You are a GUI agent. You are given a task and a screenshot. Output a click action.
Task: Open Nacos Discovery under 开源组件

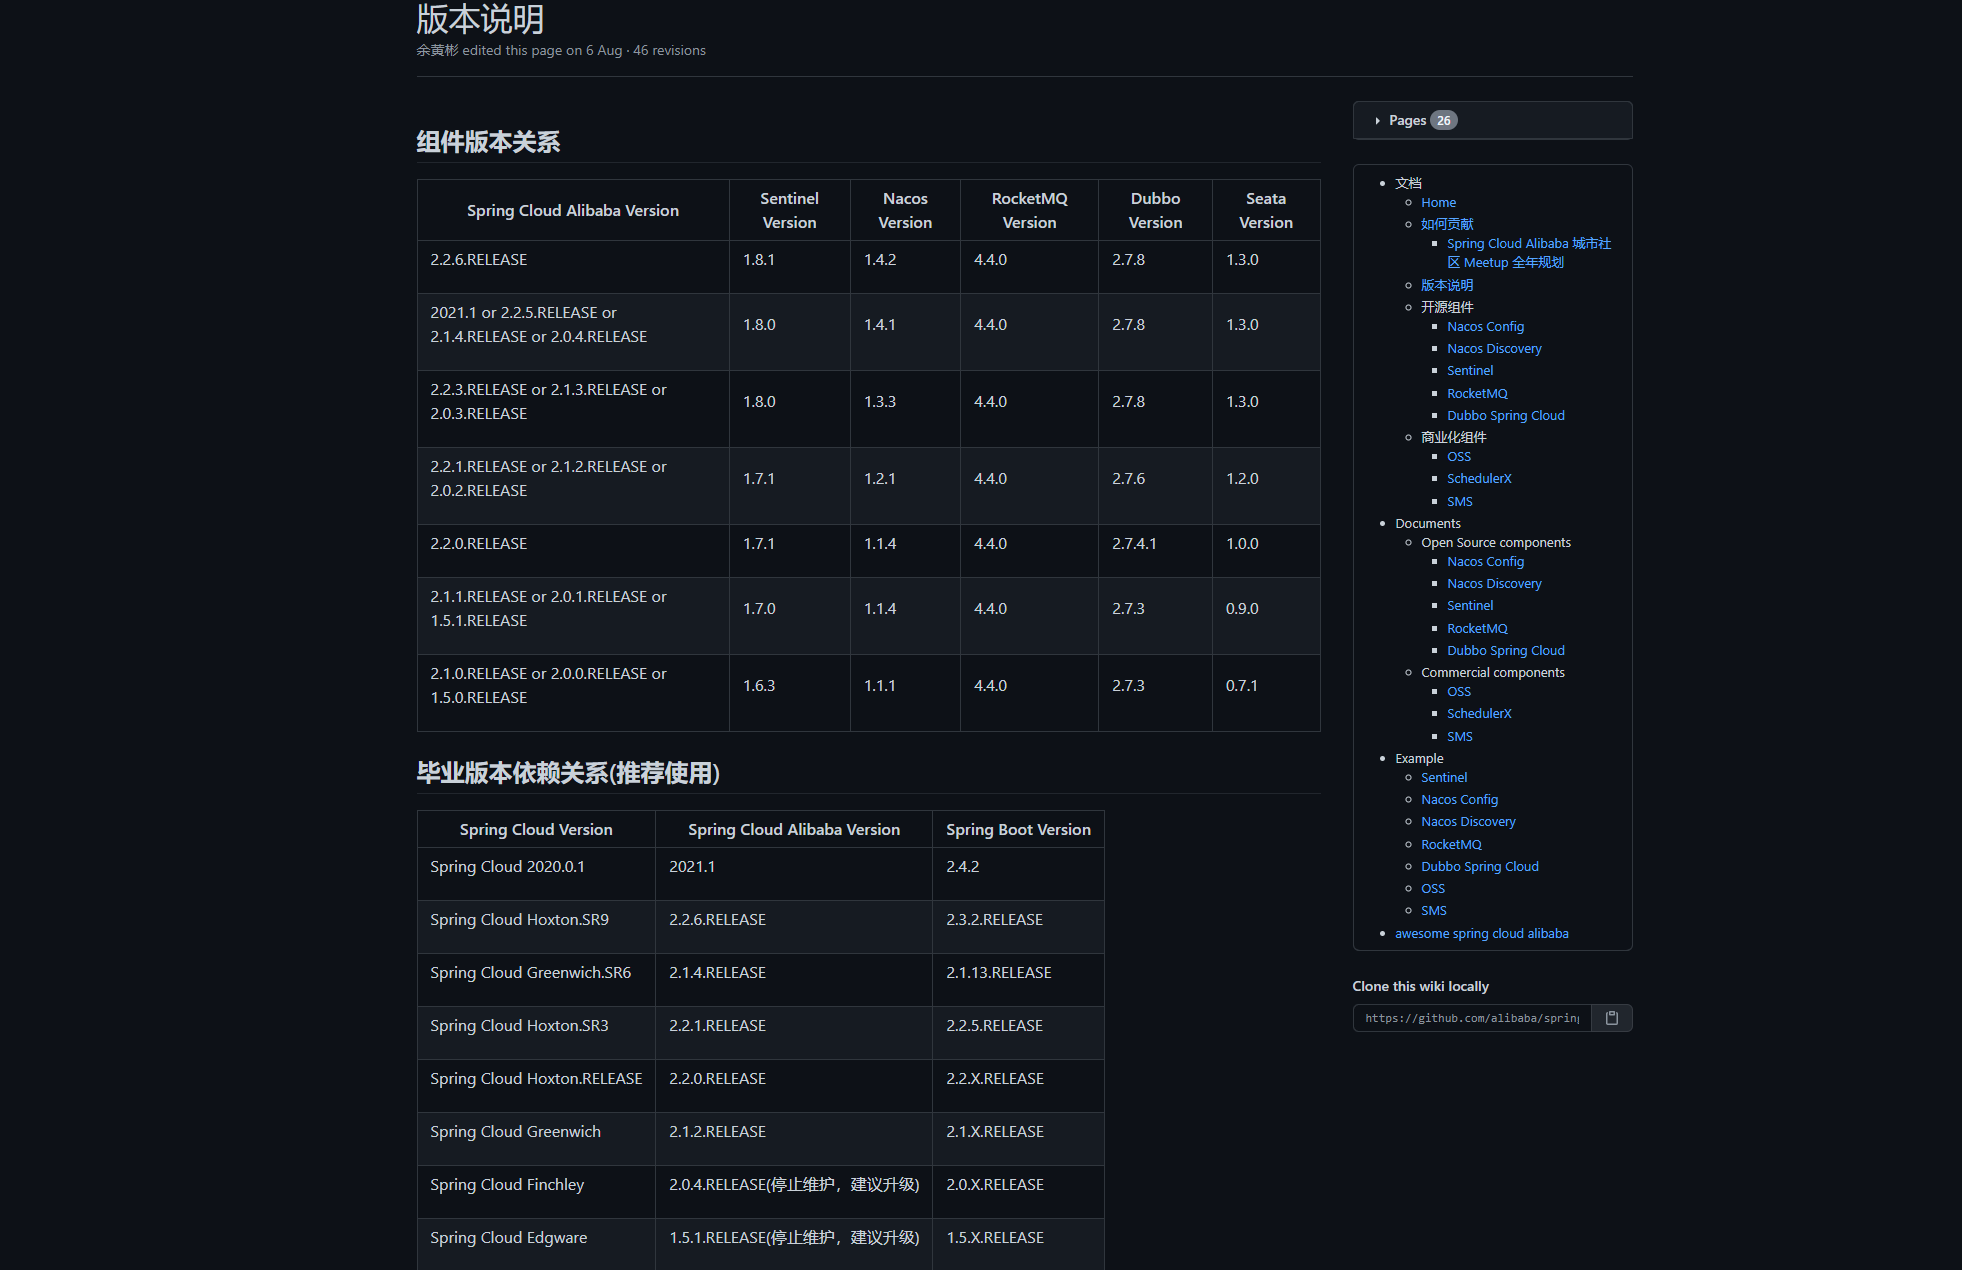pyautogui.click(x=1494, y=349)
